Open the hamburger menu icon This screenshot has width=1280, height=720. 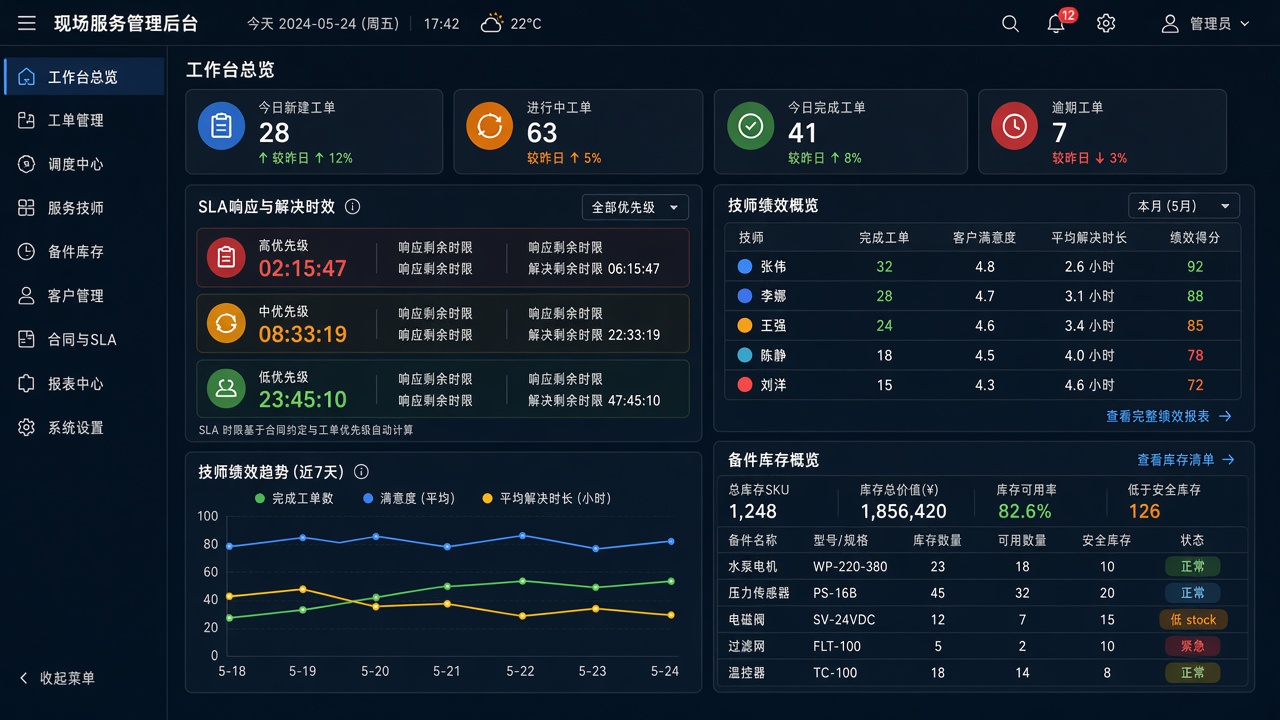27,23
